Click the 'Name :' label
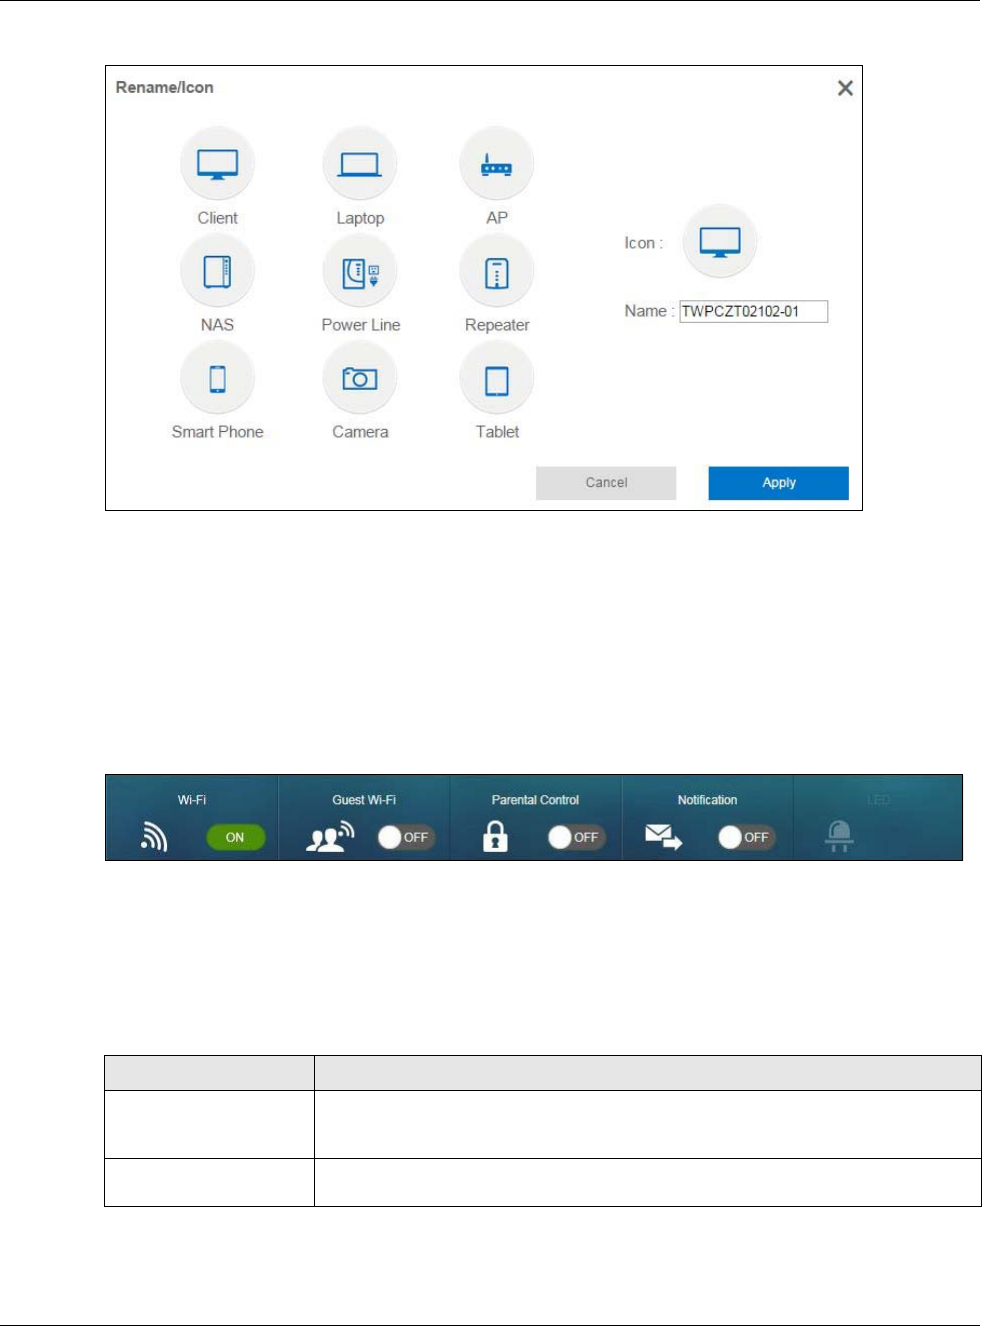 point(649,311)
